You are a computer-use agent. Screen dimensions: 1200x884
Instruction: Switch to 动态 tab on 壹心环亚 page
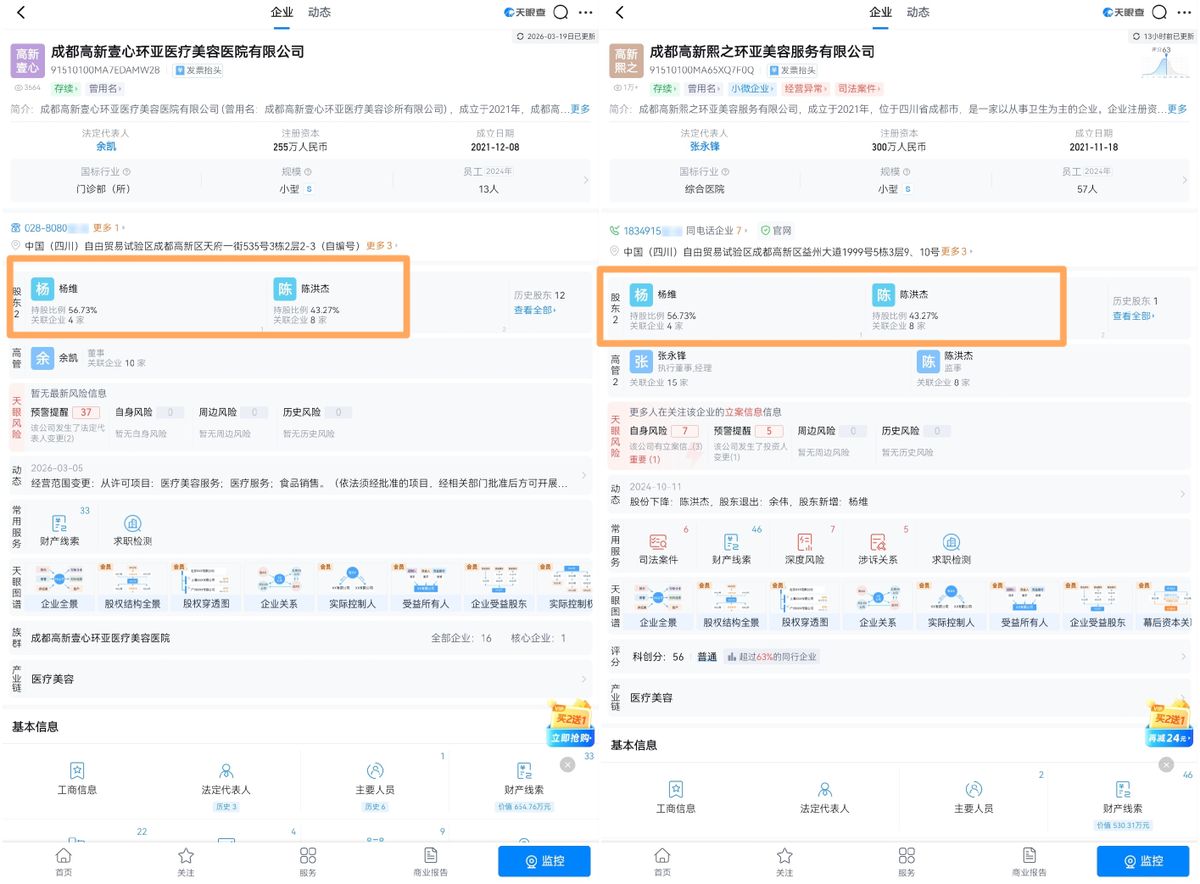(x=319, y=13)
